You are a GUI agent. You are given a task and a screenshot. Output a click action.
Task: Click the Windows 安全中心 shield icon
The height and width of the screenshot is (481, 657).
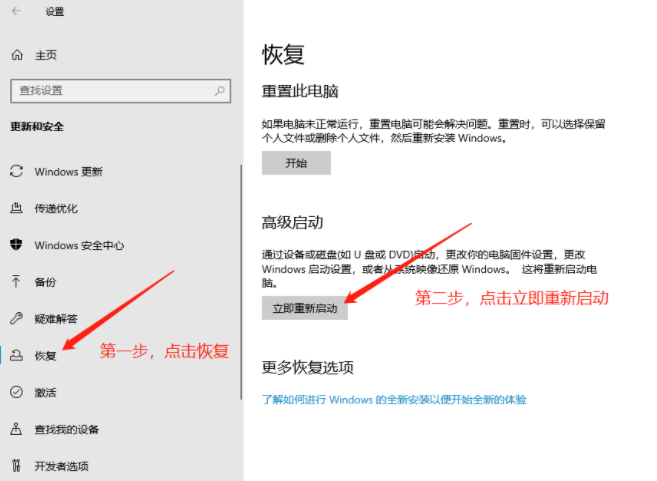[x=16, y=244]
